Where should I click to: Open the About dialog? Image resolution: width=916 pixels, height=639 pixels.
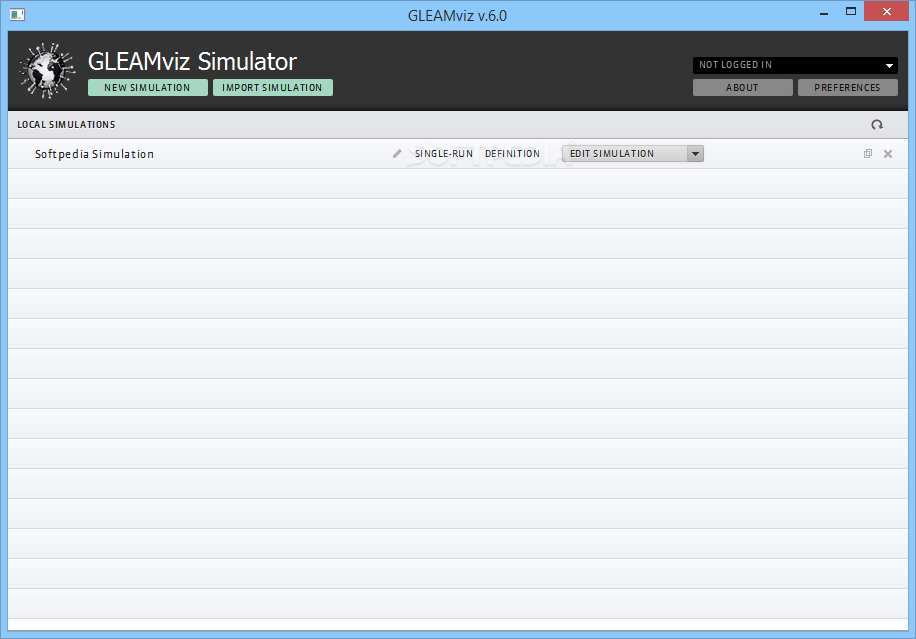[x=742, y=88]
